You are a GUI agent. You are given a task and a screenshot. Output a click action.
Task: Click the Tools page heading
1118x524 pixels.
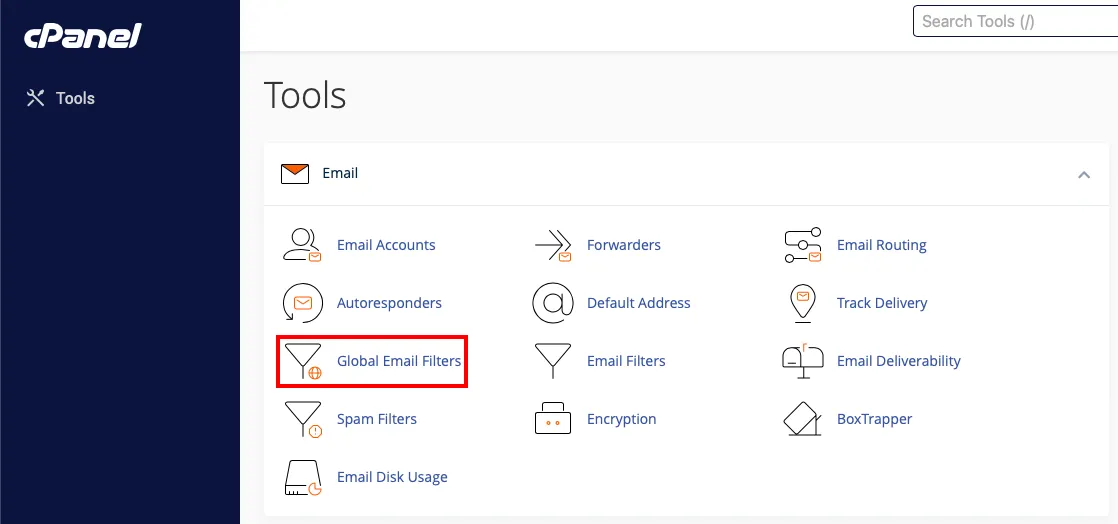coord(305,96)
